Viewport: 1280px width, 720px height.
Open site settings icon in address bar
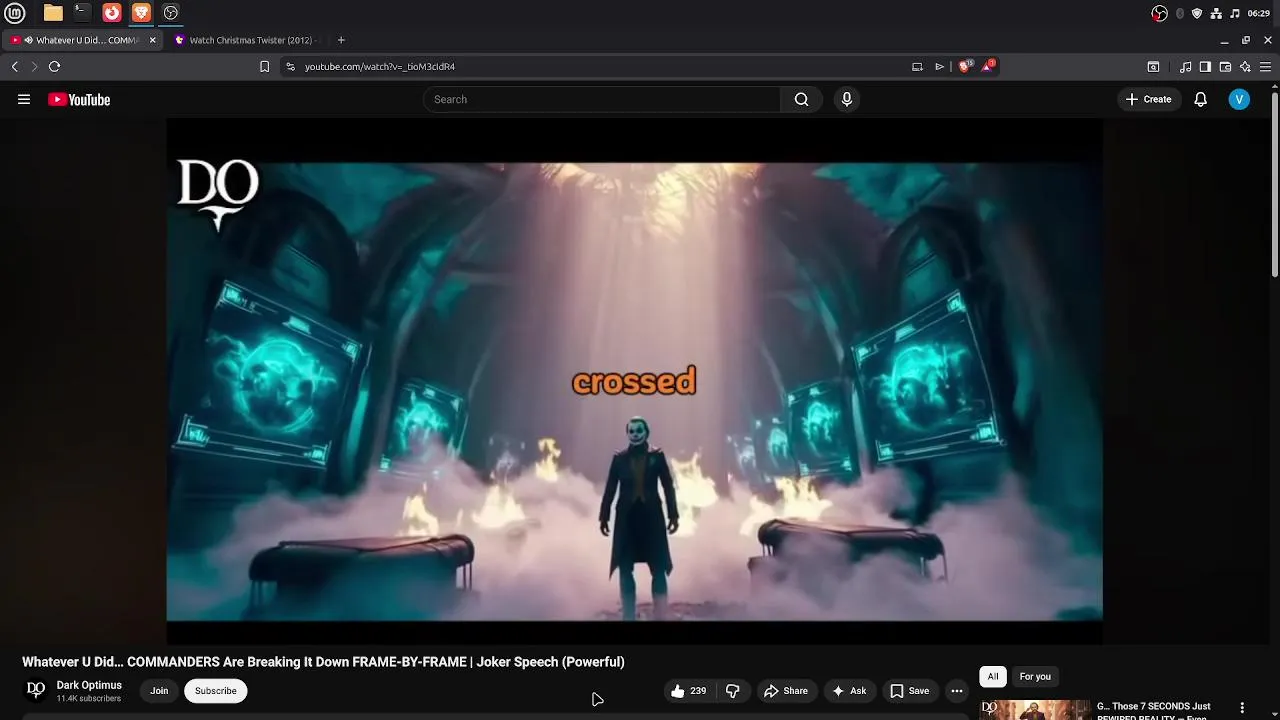(290, 66)
